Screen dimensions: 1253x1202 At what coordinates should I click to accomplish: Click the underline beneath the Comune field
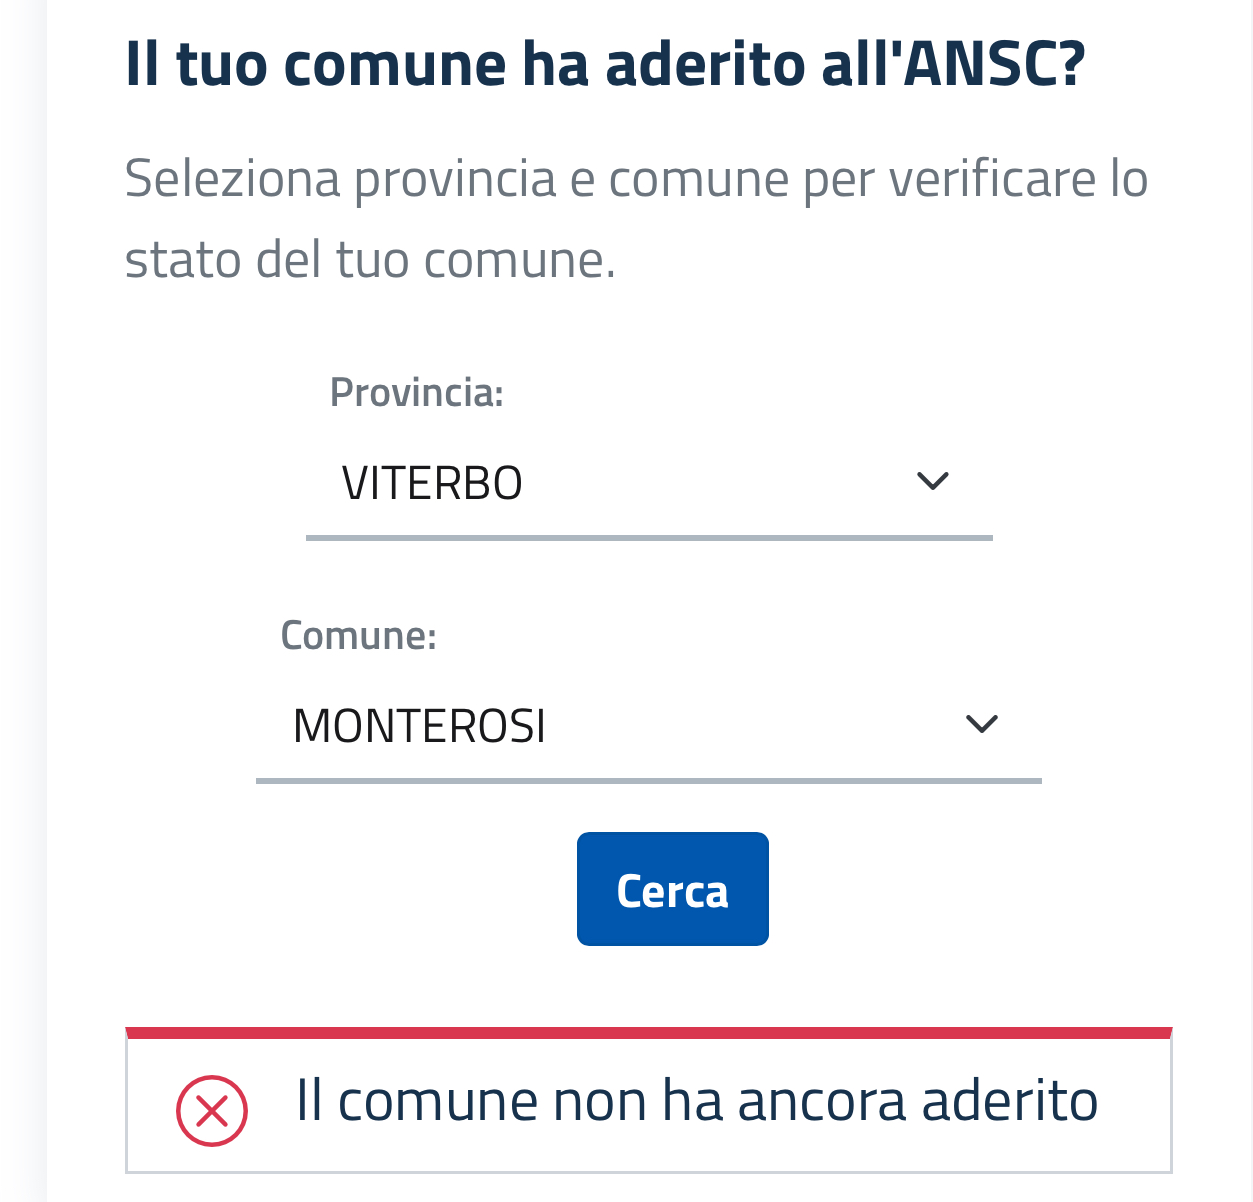point(648,780)
